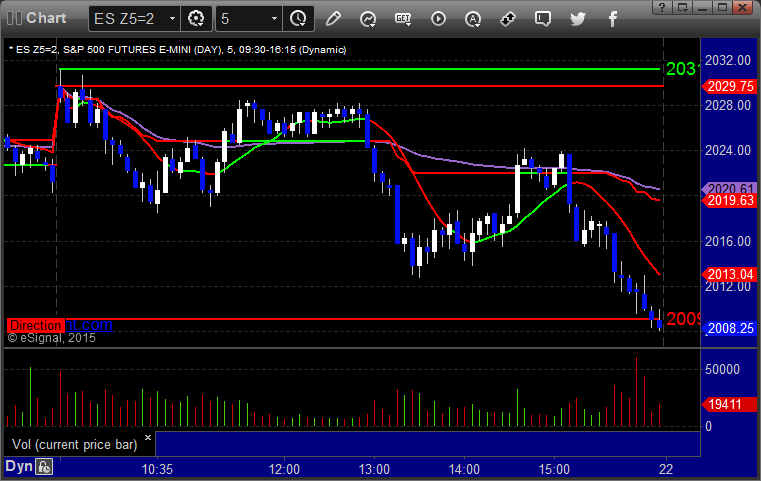Click the red 2019.63 price tag
This screenshot has width=761, height=481.
tap(729, 200)
